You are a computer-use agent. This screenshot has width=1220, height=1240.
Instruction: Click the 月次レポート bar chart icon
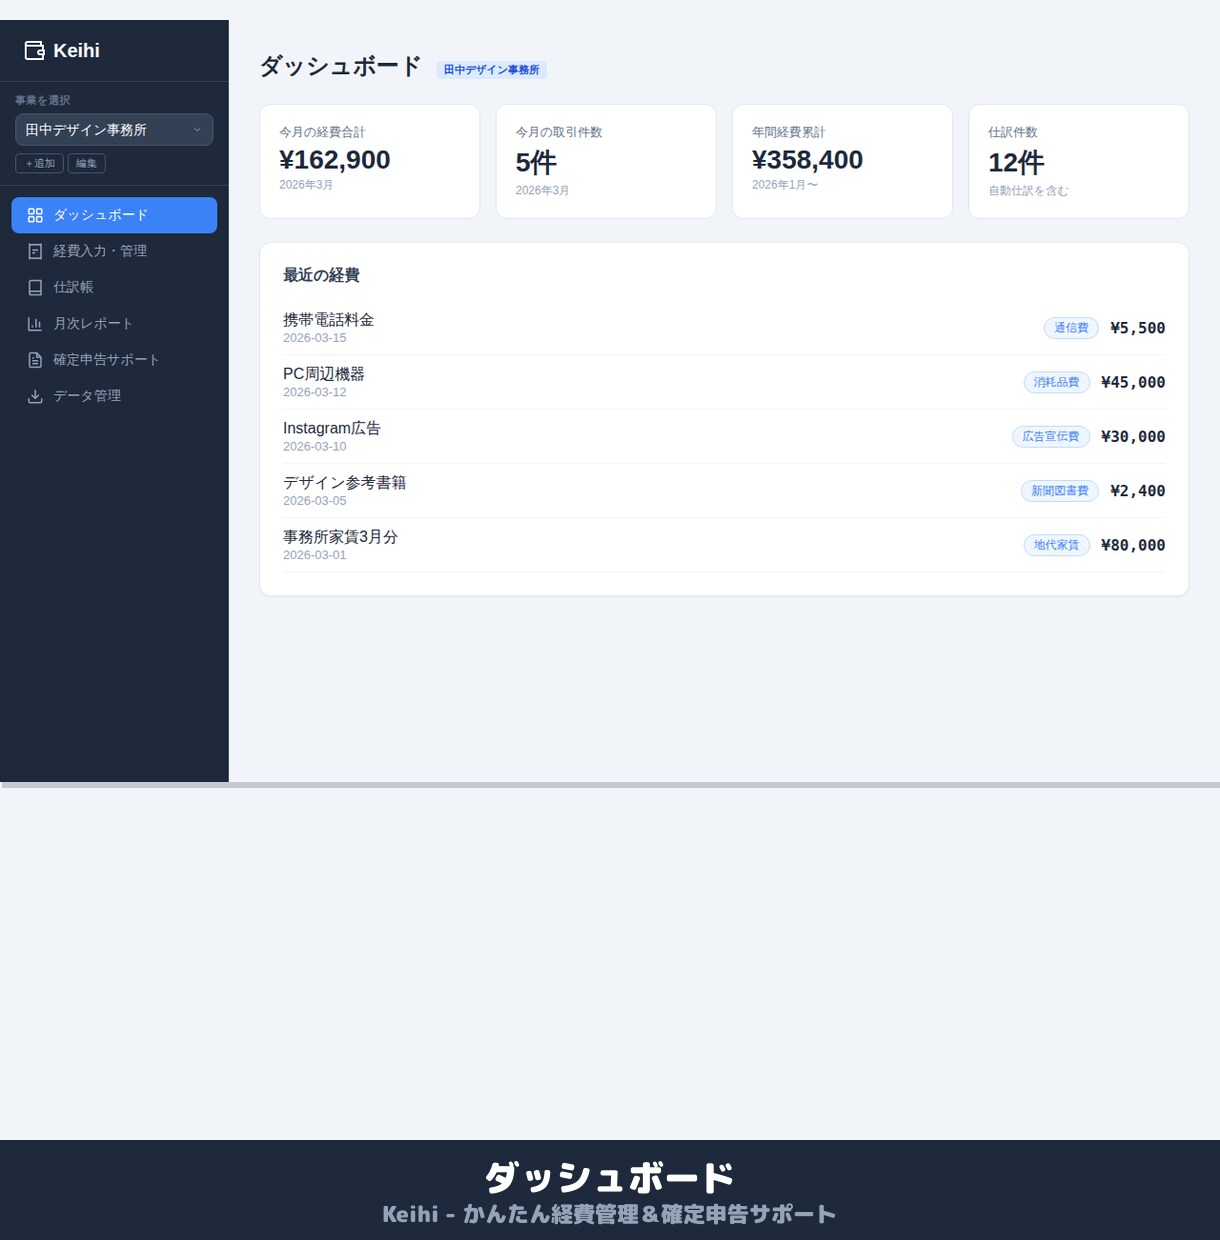click(x=35, y=323)
